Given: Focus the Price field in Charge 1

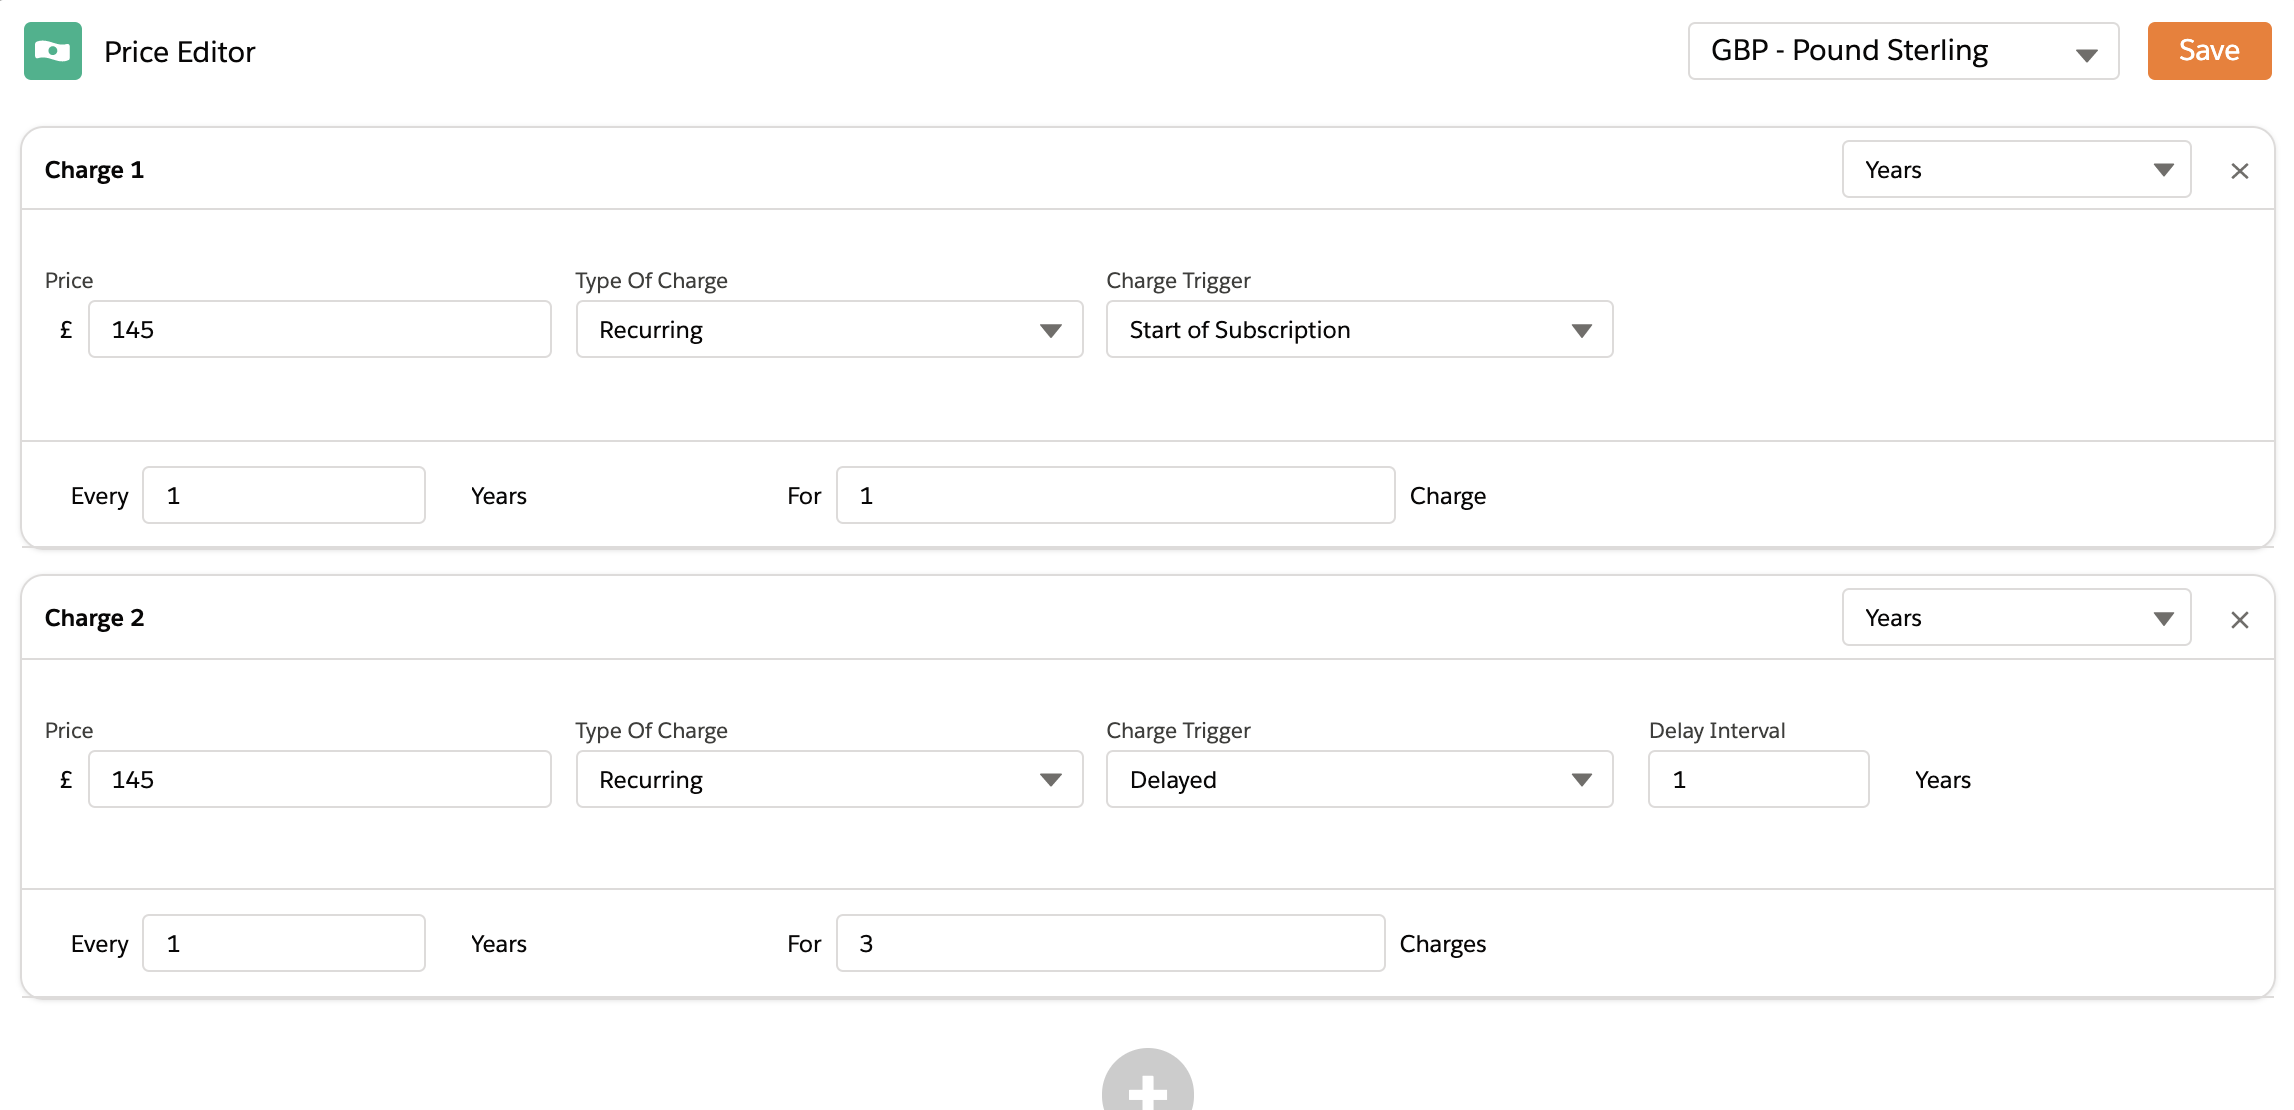Looking at the screenshot, I should [320, 330].
